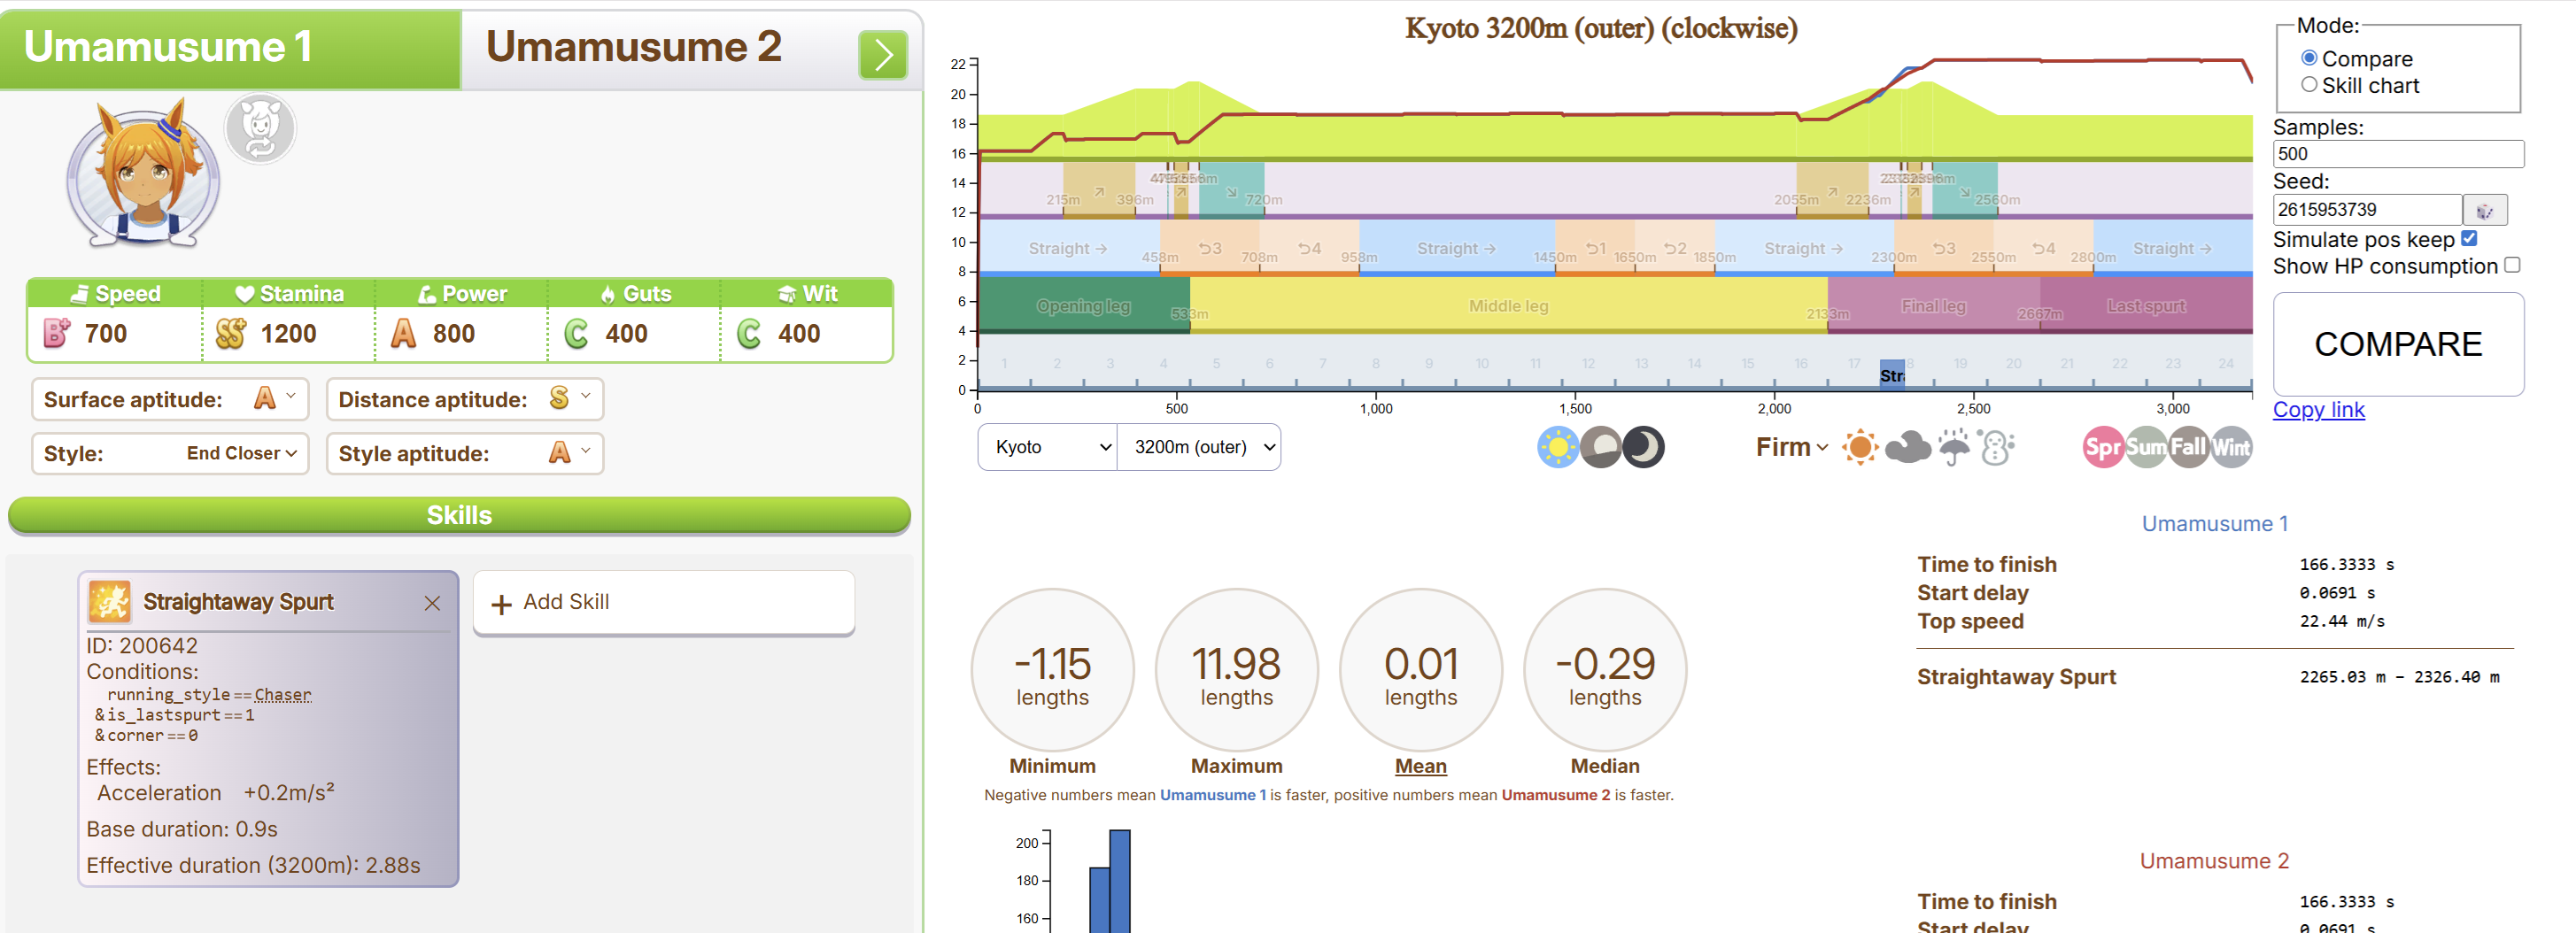Click the Str skill marker on chart

pos(1891,375)
